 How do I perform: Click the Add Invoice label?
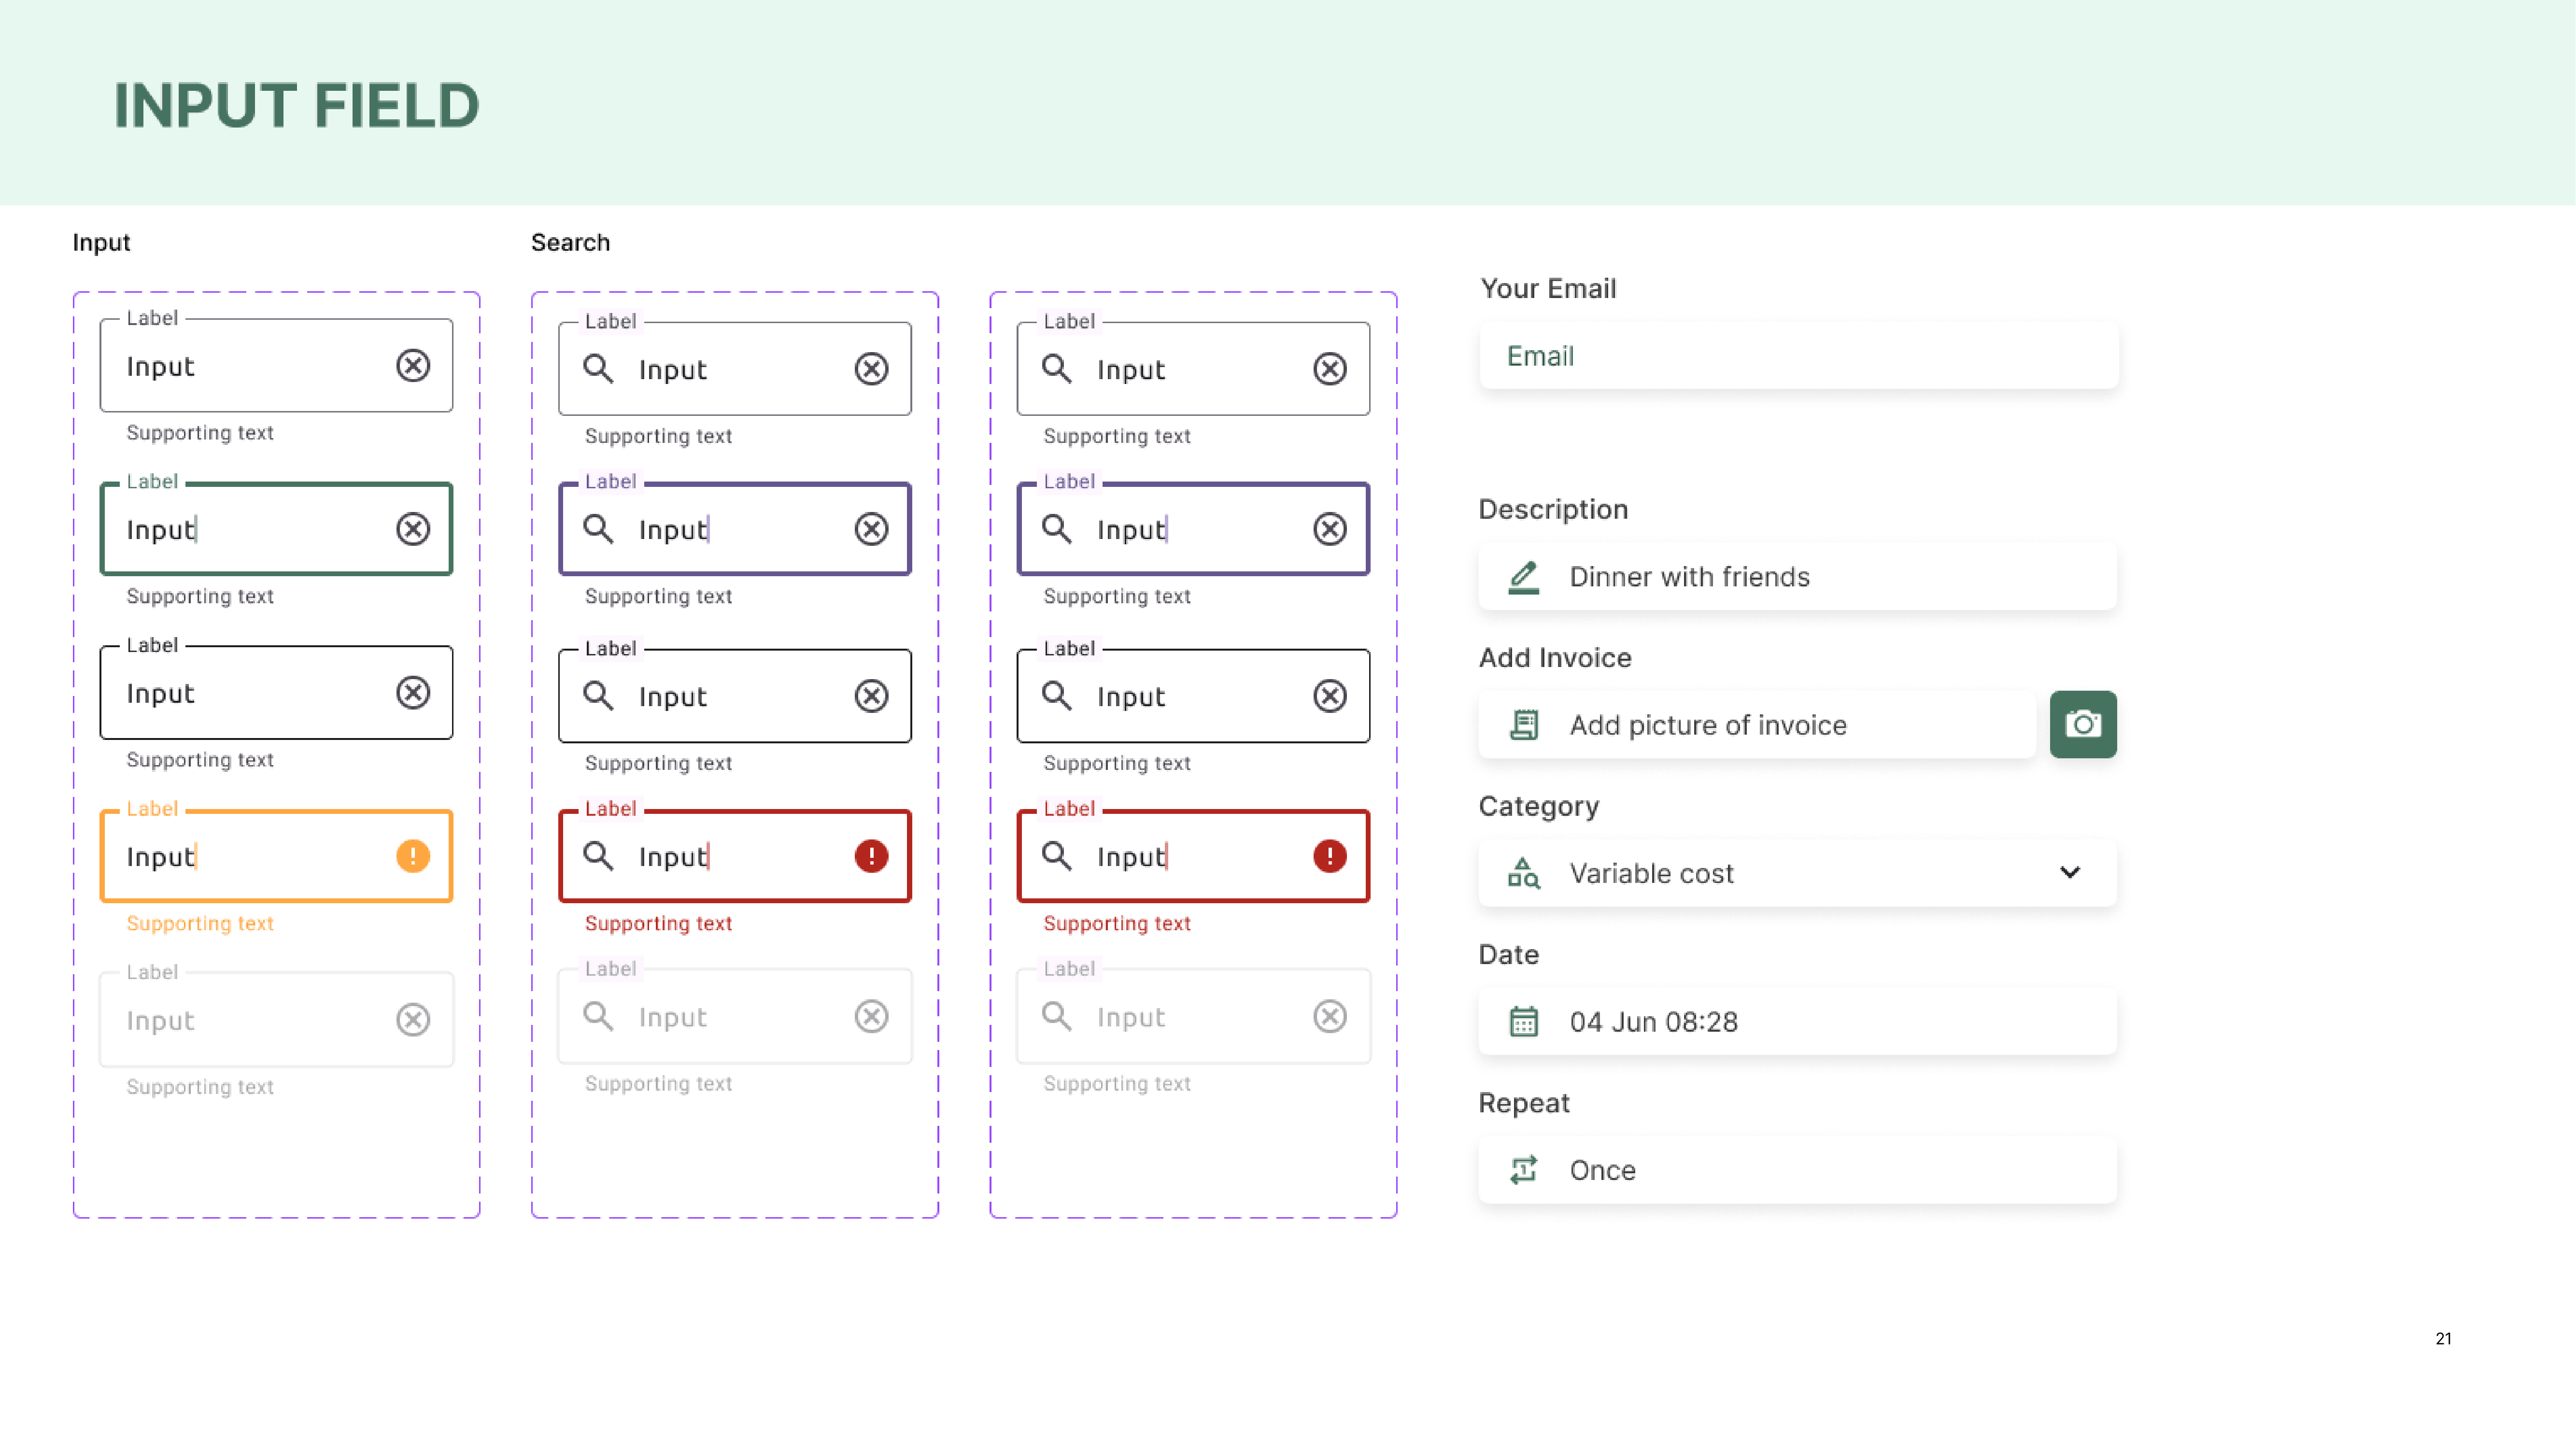pyautogui.click(x=1555, y=658)
